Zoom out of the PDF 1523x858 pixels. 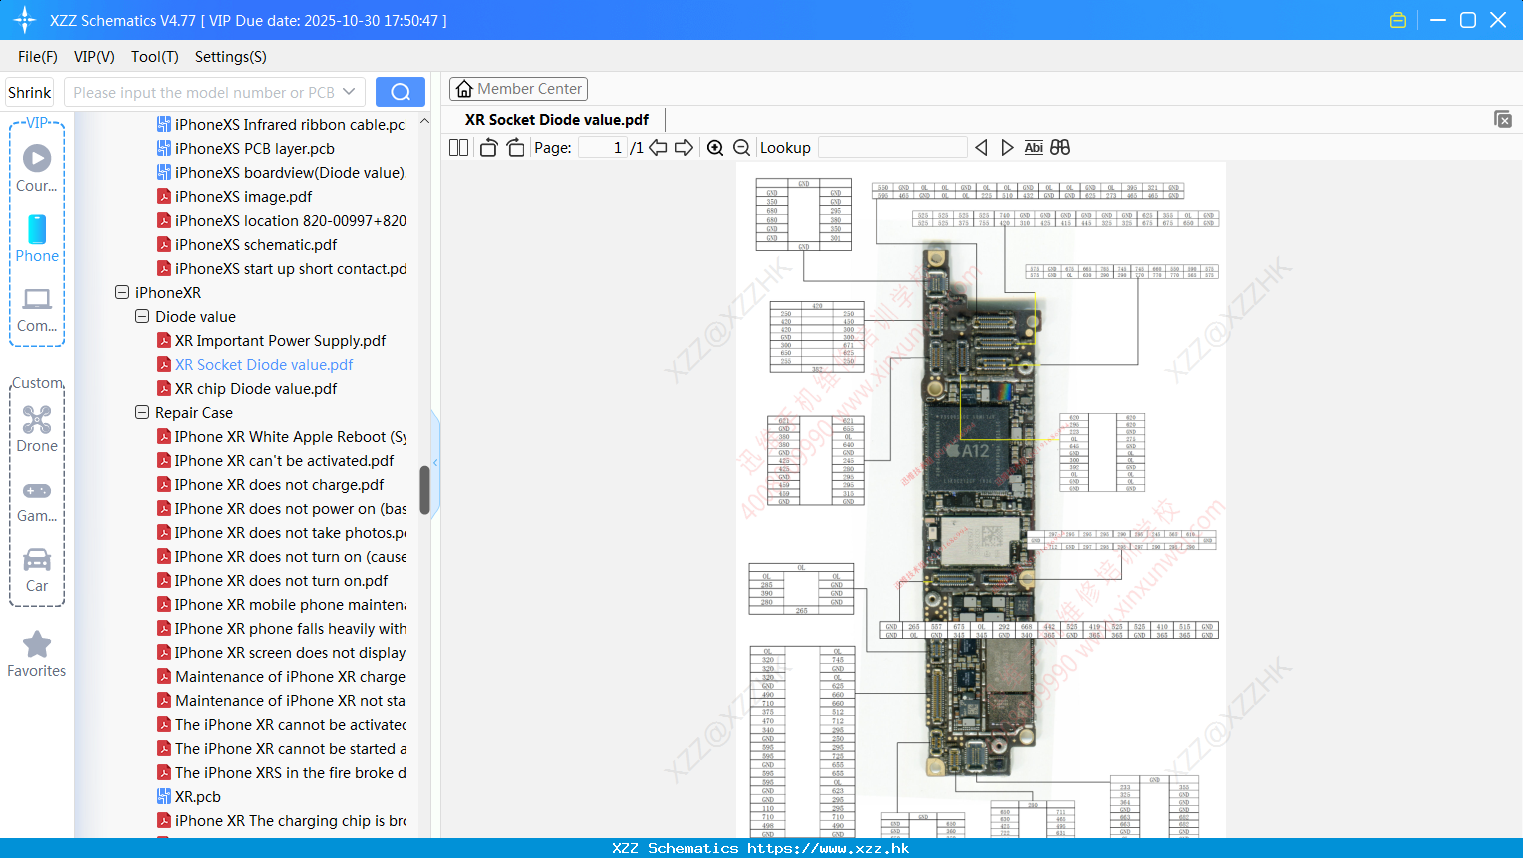coord(742,148)
